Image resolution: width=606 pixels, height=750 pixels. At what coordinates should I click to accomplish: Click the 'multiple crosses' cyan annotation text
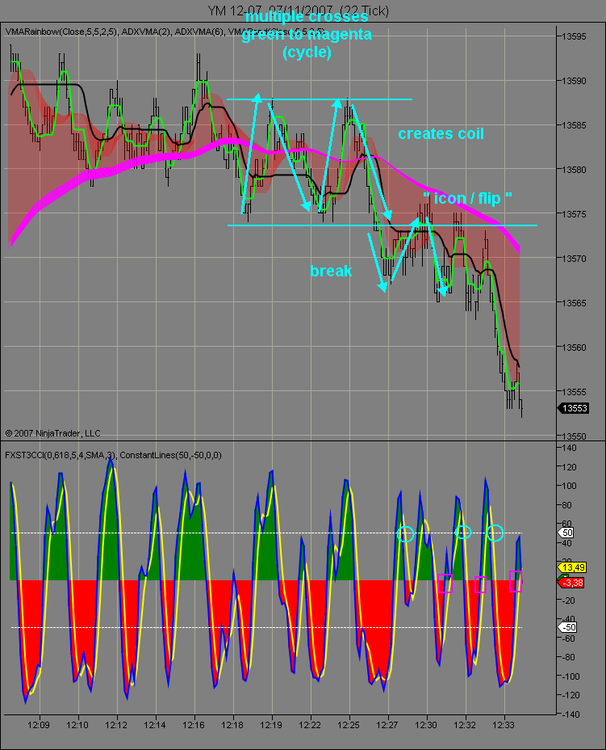(x=307, y=17)
